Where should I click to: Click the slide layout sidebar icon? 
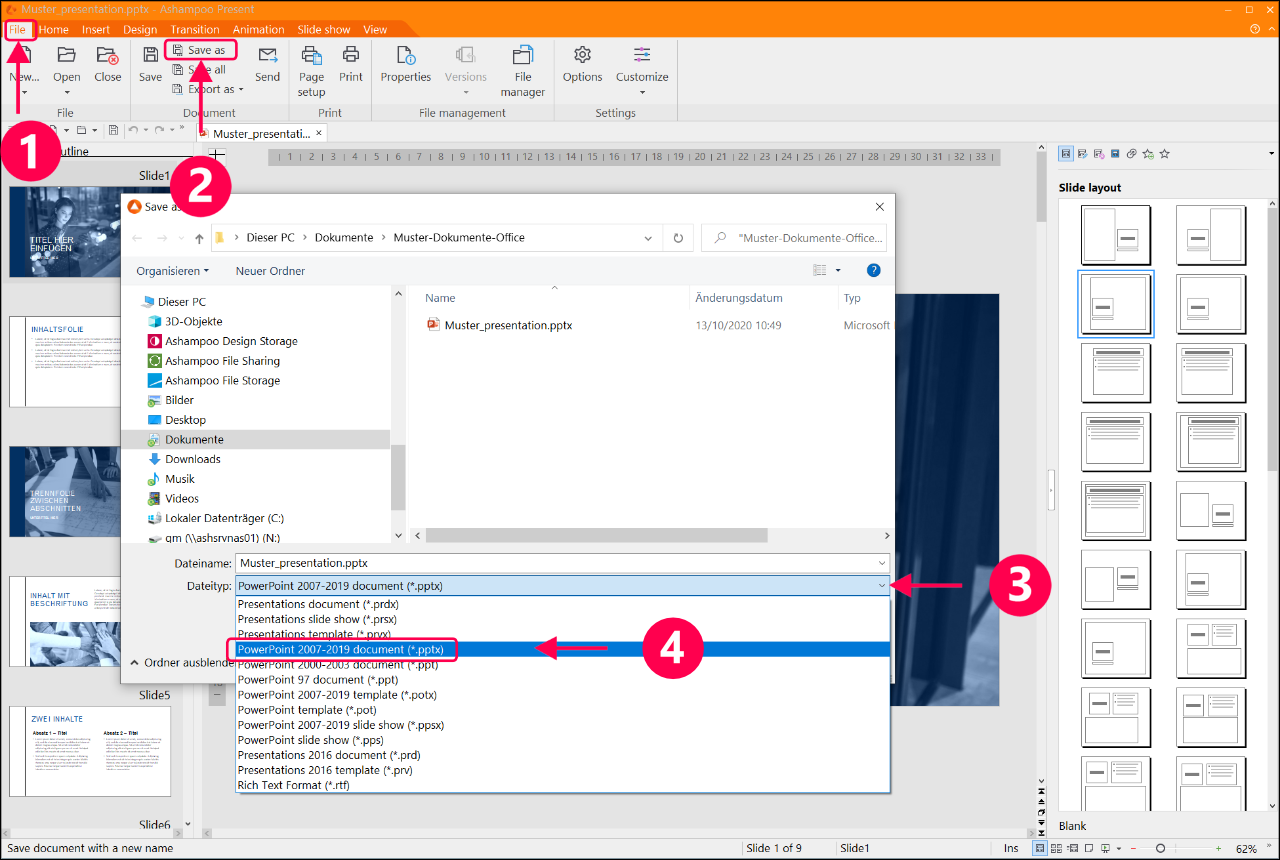point(1066,154)
